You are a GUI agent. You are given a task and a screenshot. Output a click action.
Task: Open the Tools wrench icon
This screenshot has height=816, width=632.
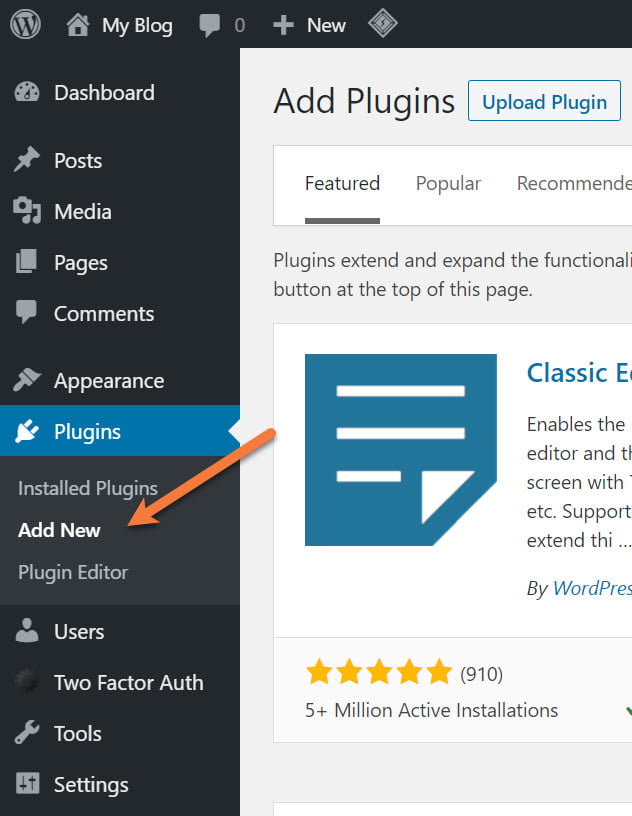pyautogui.click(x=28, y=733)
